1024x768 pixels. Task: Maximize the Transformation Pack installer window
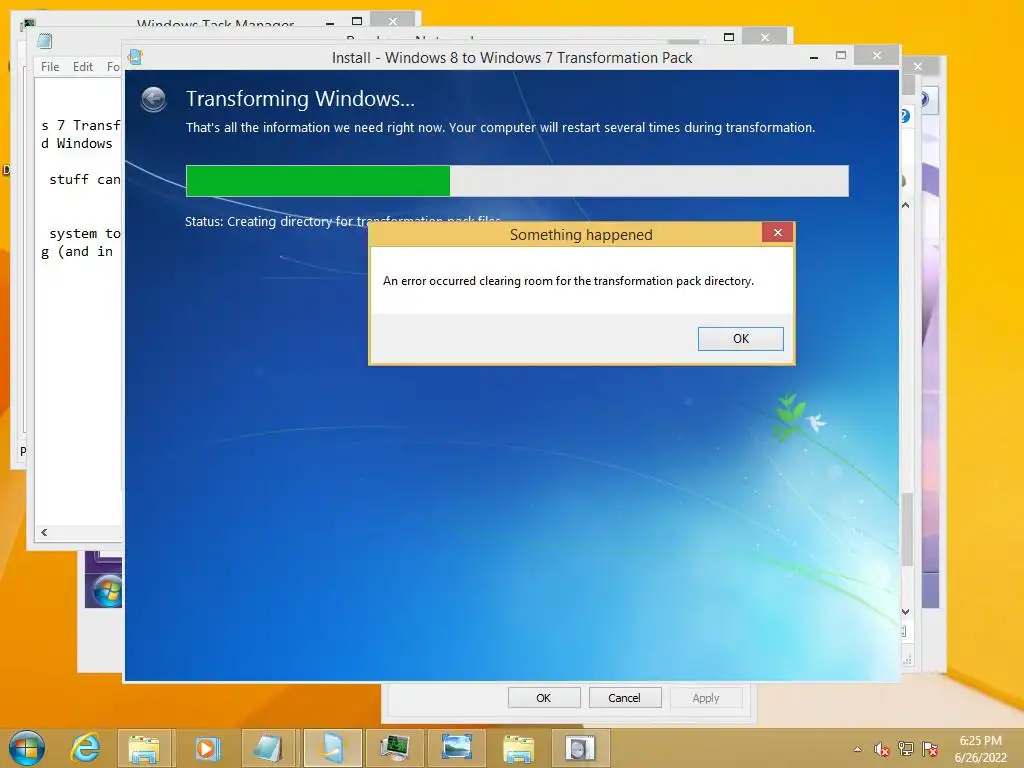coord(841,56)
